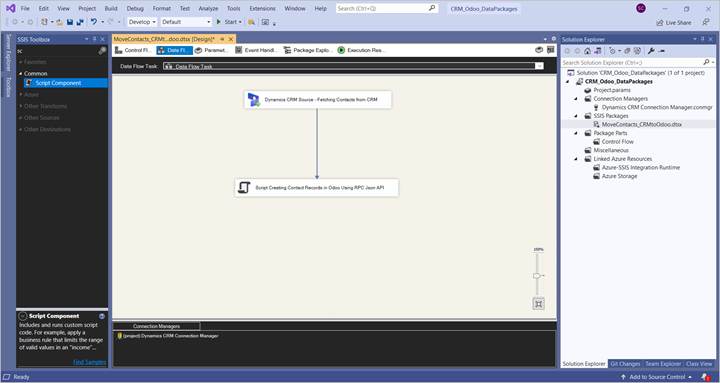Select the Dynamics CRM Connection Manager in the bottom pane
Screen dimensions: 720x383
pos(168,336)
